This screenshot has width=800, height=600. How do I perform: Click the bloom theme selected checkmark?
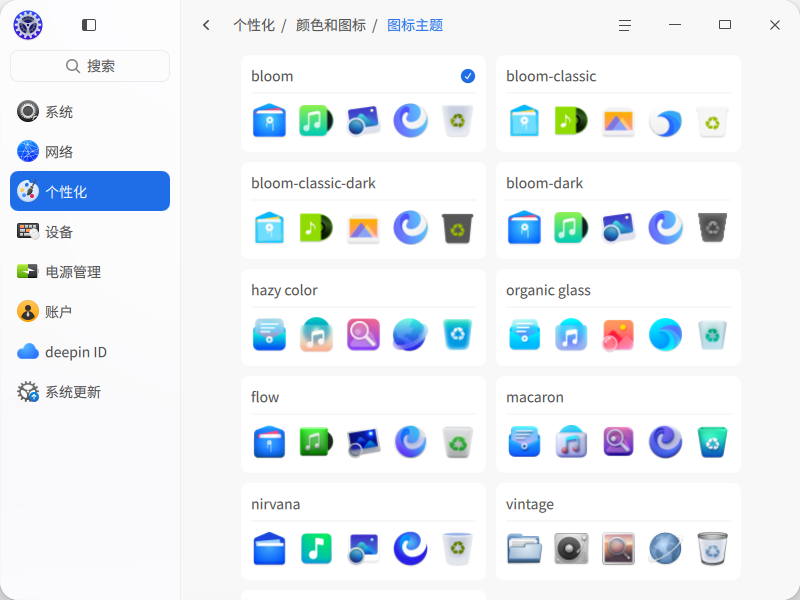tap(468, 76)
